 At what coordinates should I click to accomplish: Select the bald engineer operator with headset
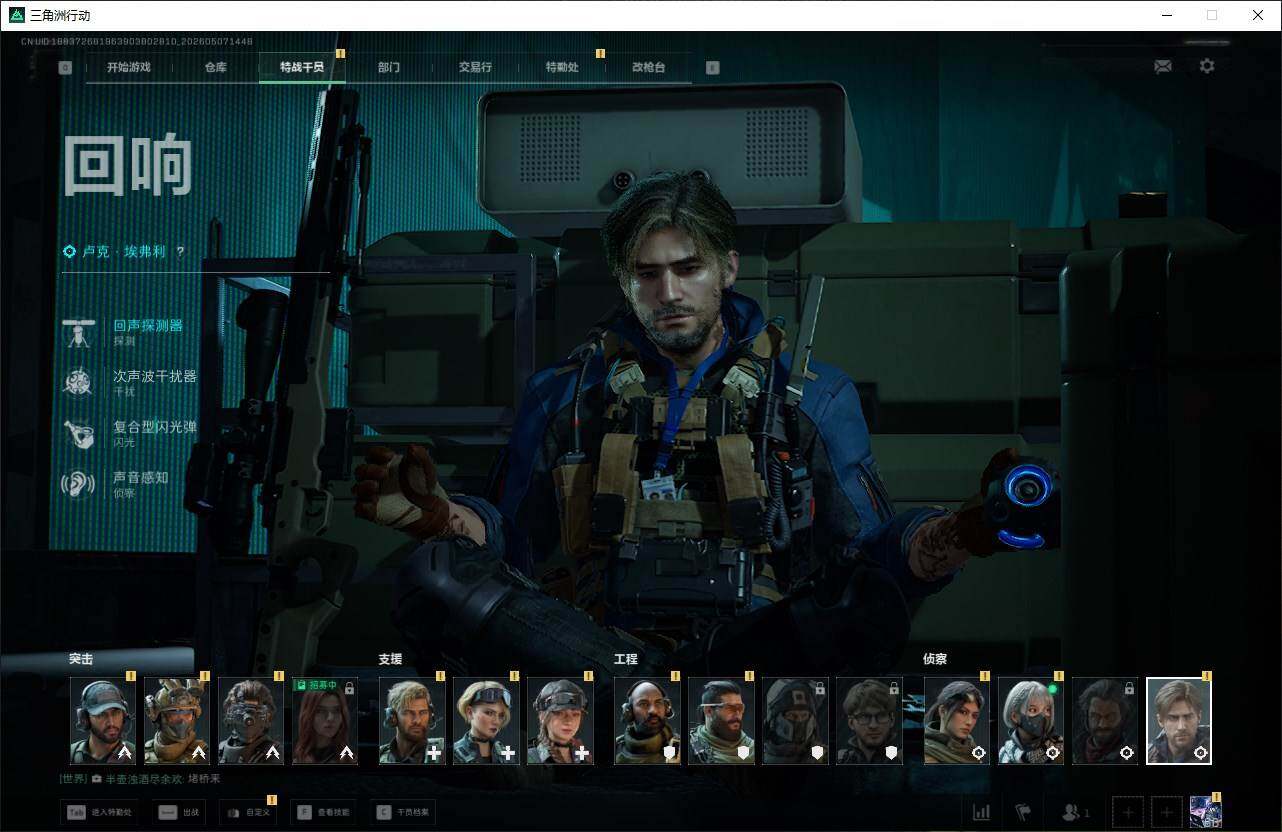point(647,721)
